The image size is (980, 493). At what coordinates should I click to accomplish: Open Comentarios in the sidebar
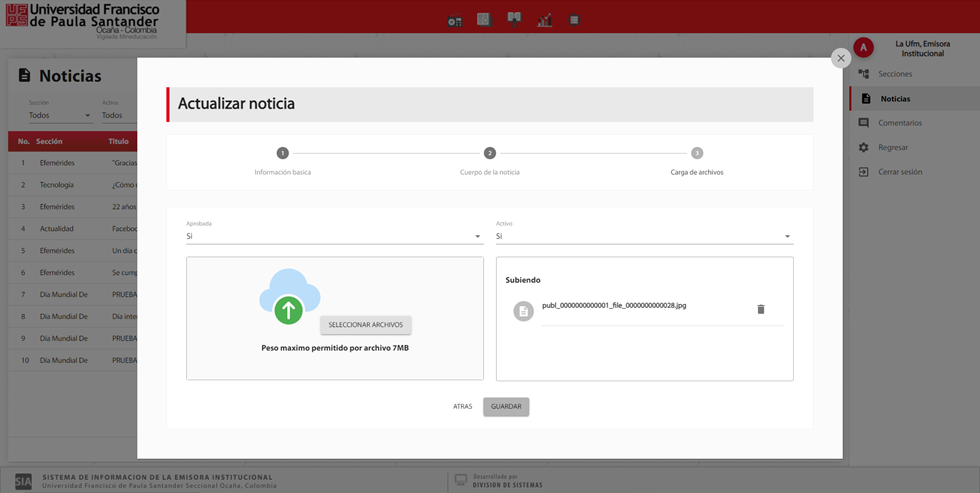899,123
